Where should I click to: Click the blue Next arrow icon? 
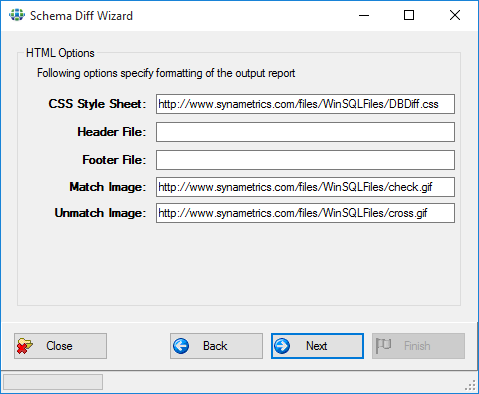[282, 346]
